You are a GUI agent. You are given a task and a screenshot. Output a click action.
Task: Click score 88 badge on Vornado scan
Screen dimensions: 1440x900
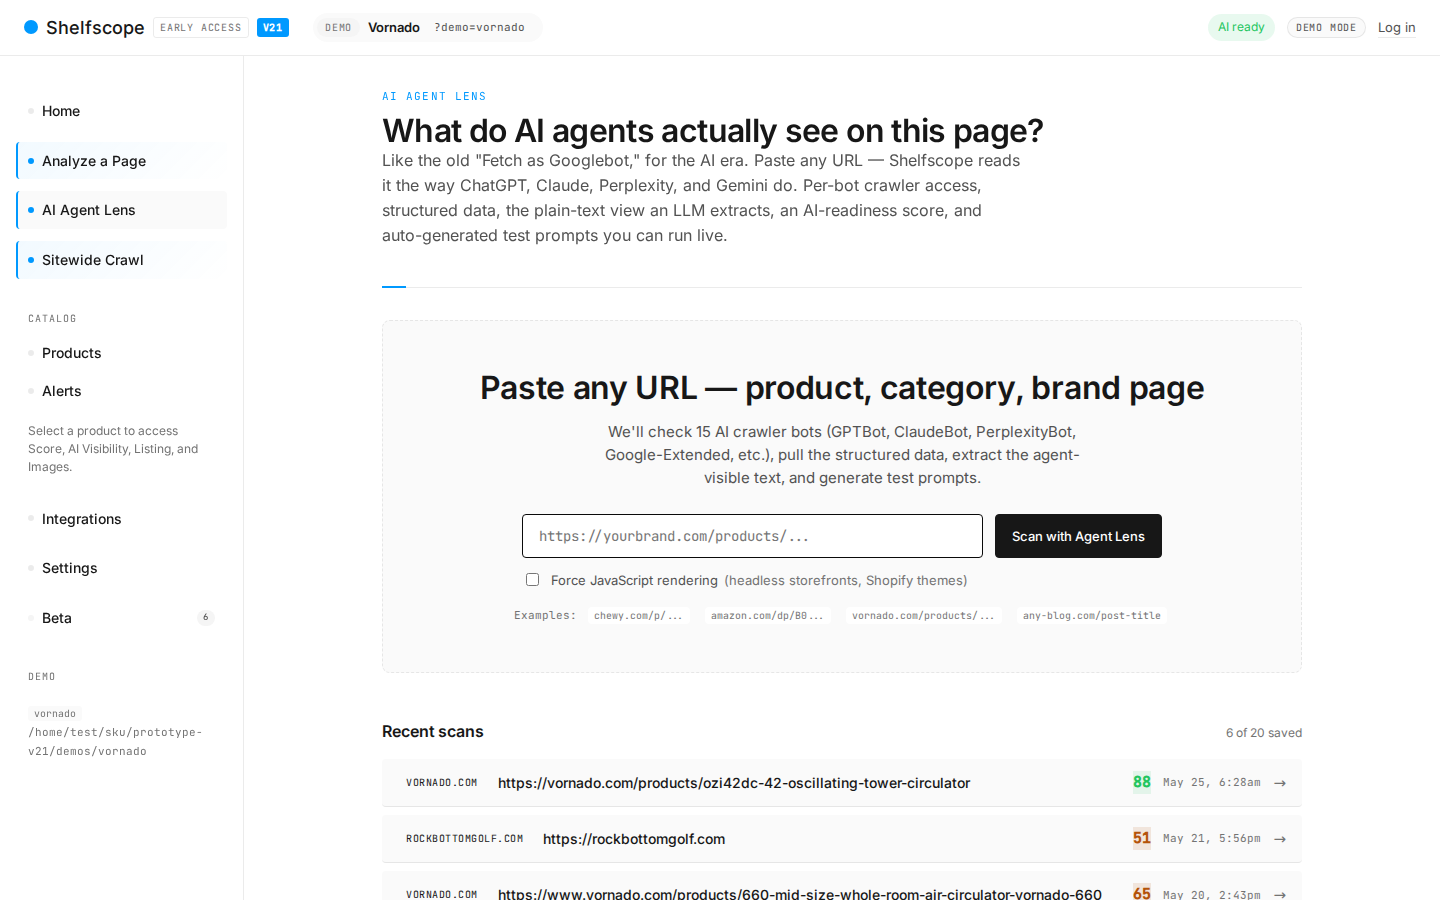coord(1142,782)
